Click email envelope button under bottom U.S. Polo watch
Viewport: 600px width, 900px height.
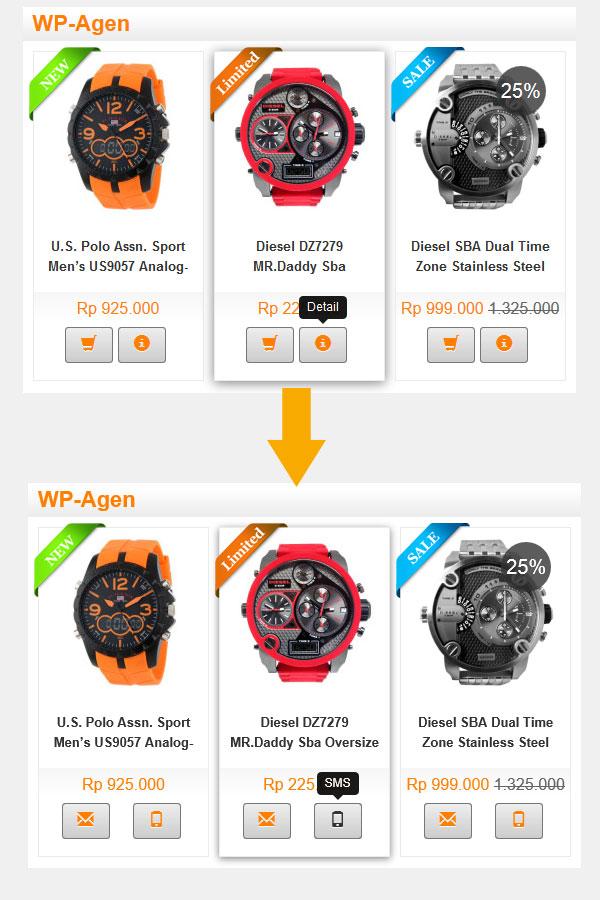coord(86,820)
